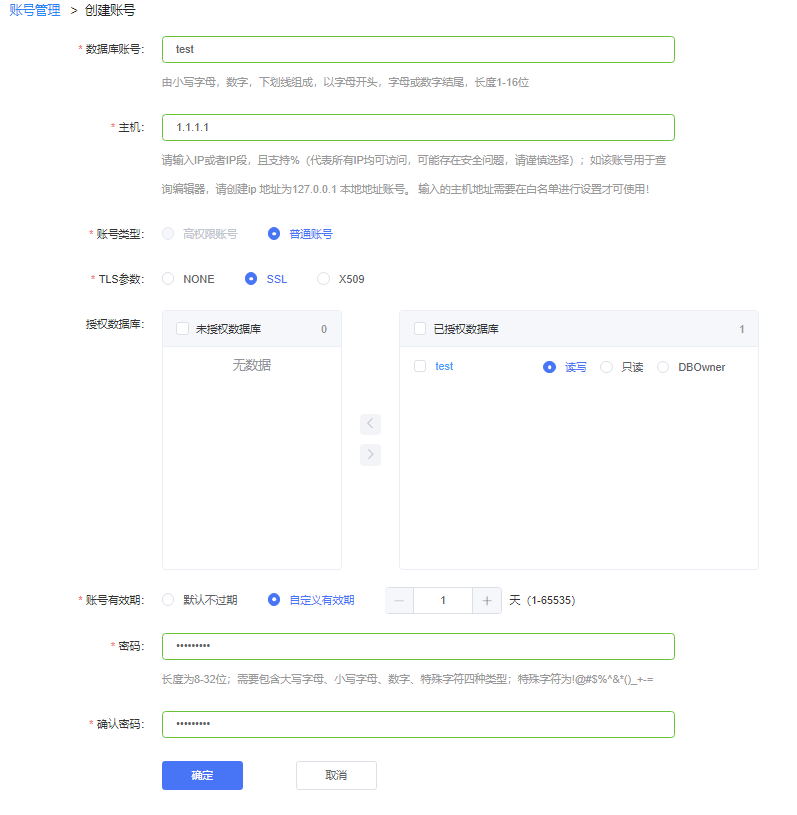Click the 确认密码 input field
The width and height of the screenshot is (797, 815).
418,724
